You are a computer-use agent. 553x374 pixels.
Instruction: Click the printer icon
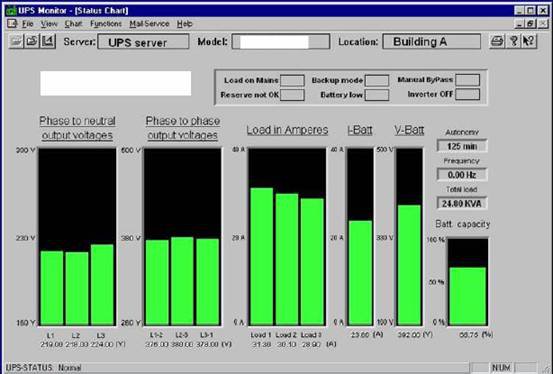pyautogui.click(x=497, y=41)
